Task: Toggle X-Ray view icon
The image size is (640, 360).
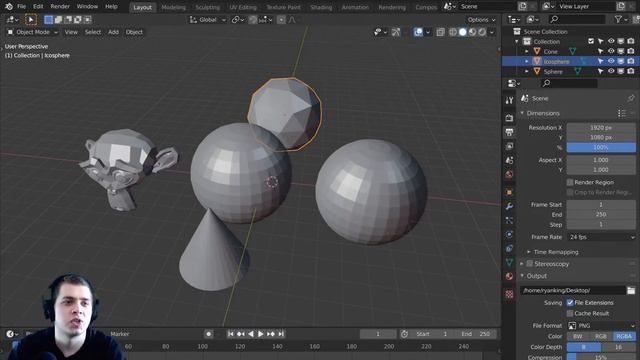Action: point(440,32)
